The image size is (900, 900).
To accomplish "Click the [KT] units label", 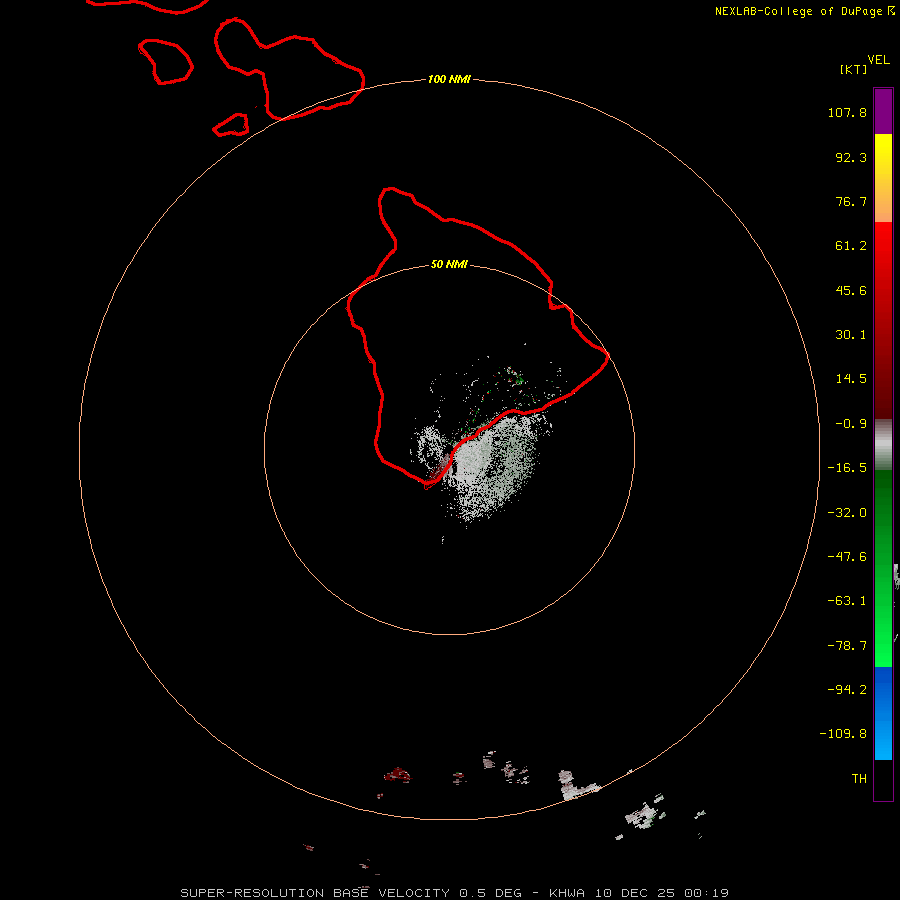I will click(854, 69).
